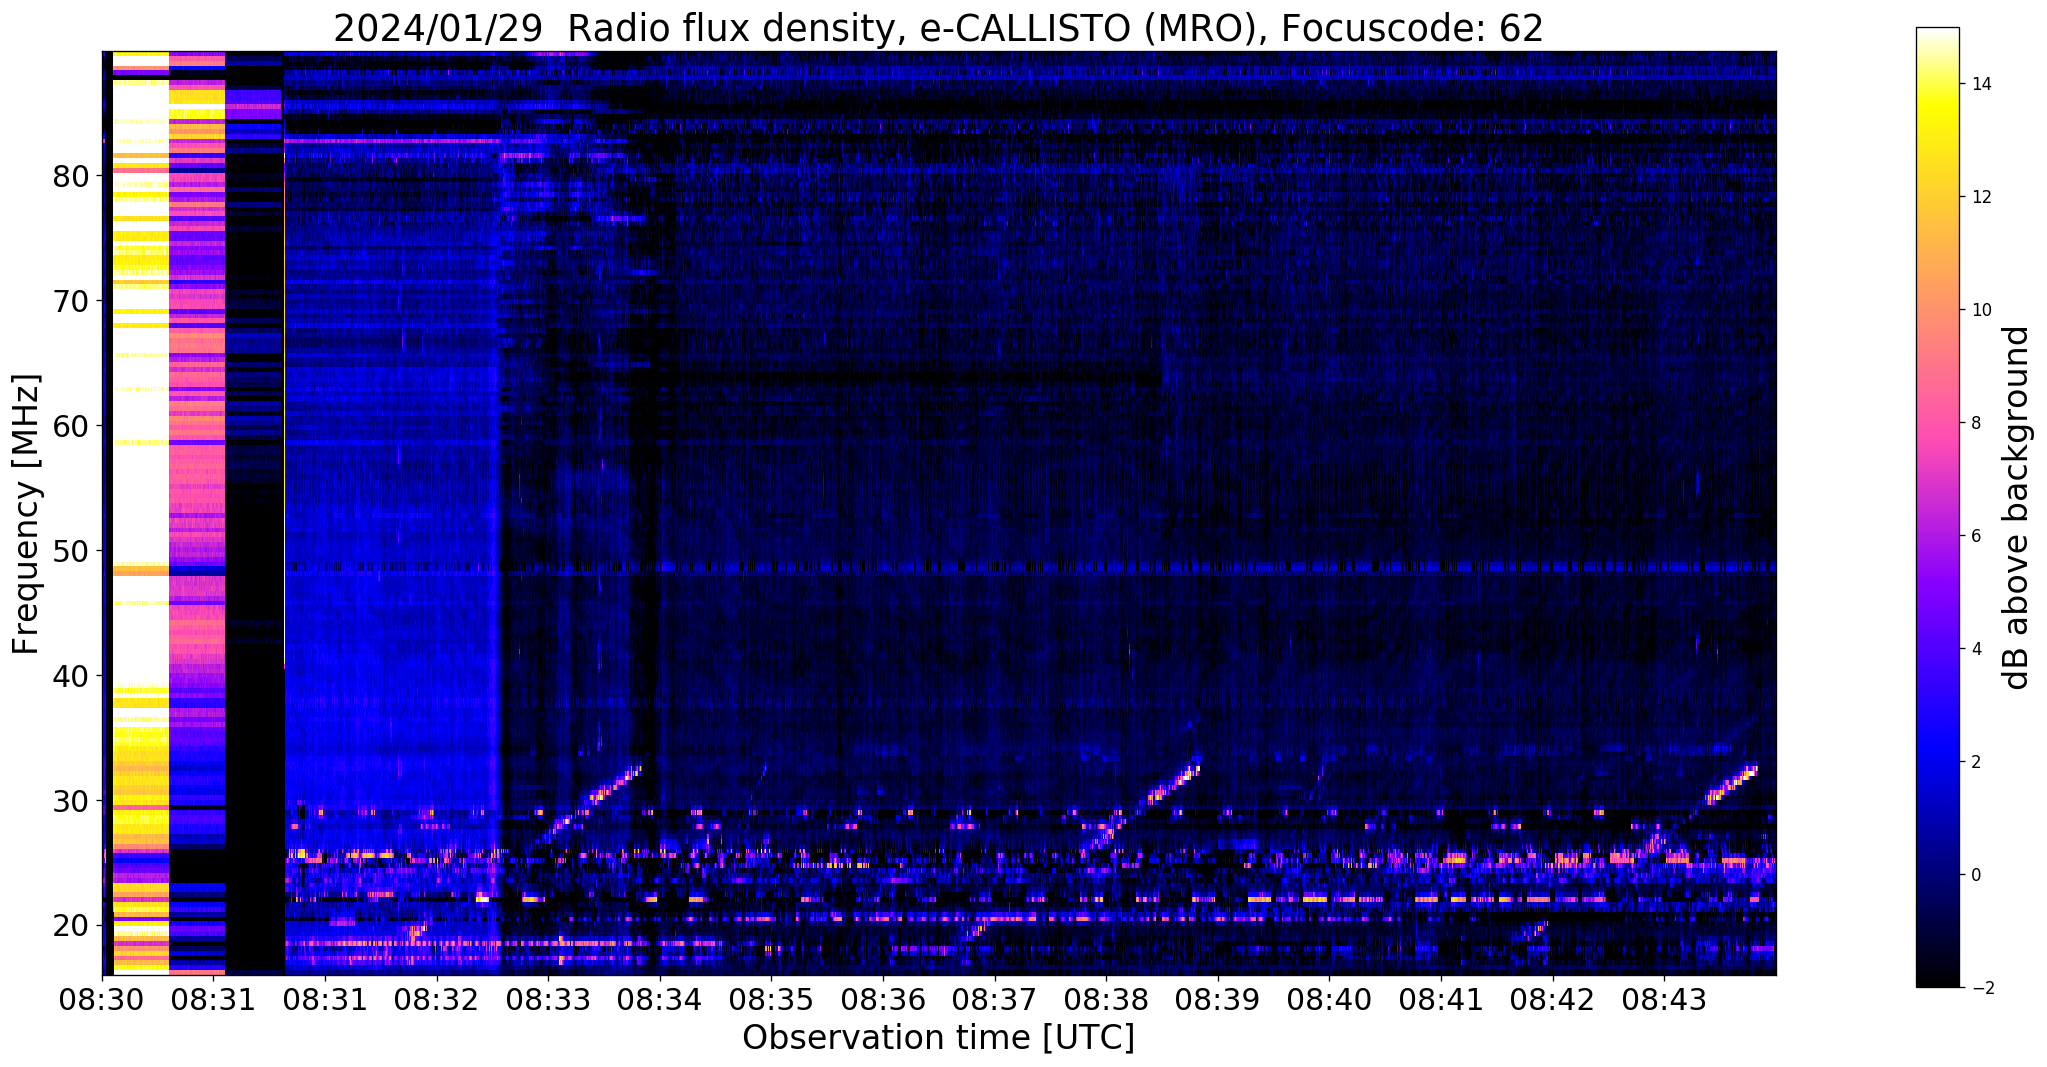Click the 08:36 time tick label
The width and height of the screenshot is (2047, 1067).
click(x=883, y=999)
